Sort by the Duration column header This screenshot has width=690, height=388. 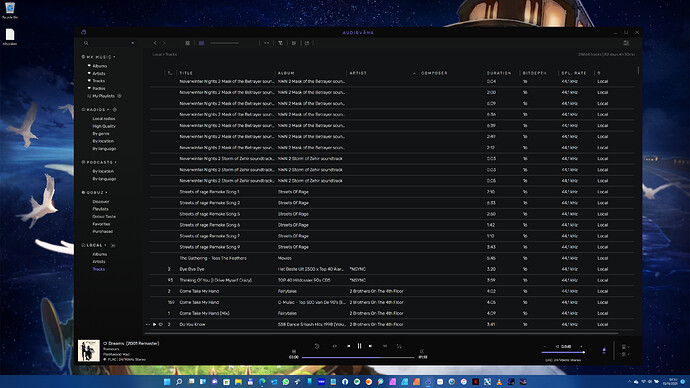click(499, 73)
